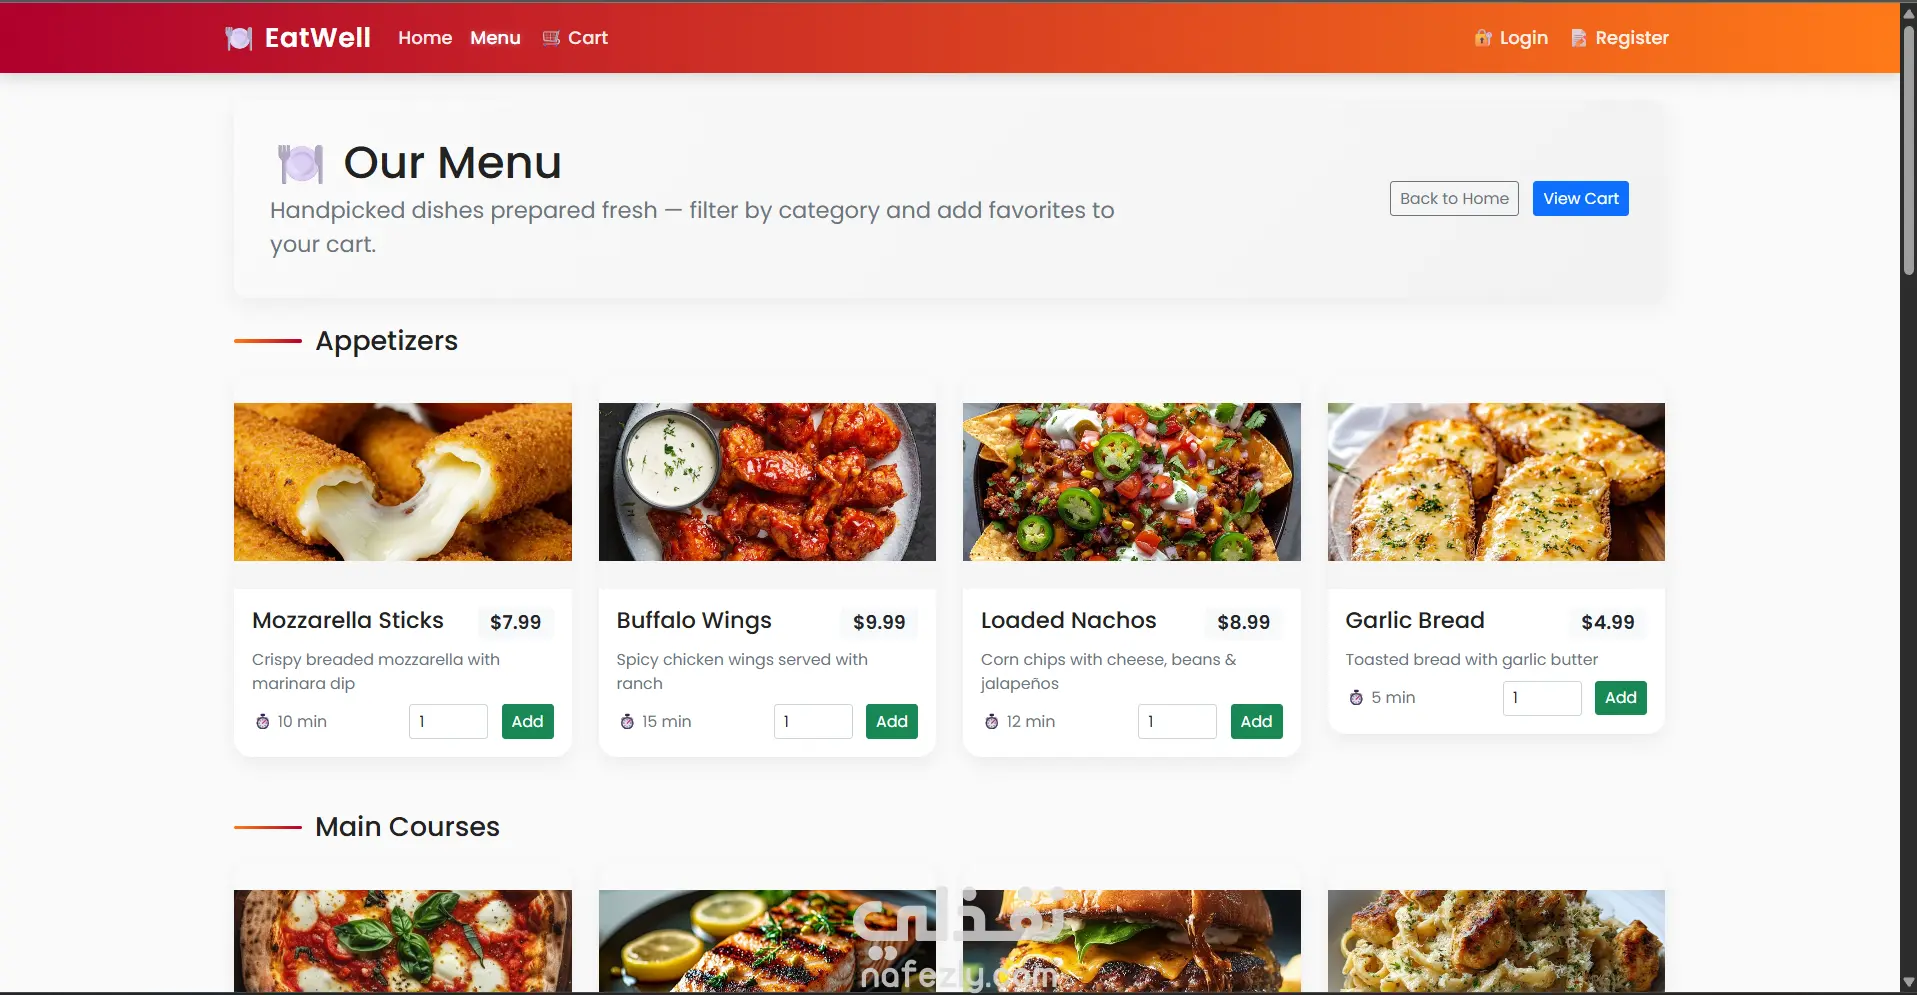Open the Home navigation link
This screenshot has width=1917, height=995.
click(425, 38)
